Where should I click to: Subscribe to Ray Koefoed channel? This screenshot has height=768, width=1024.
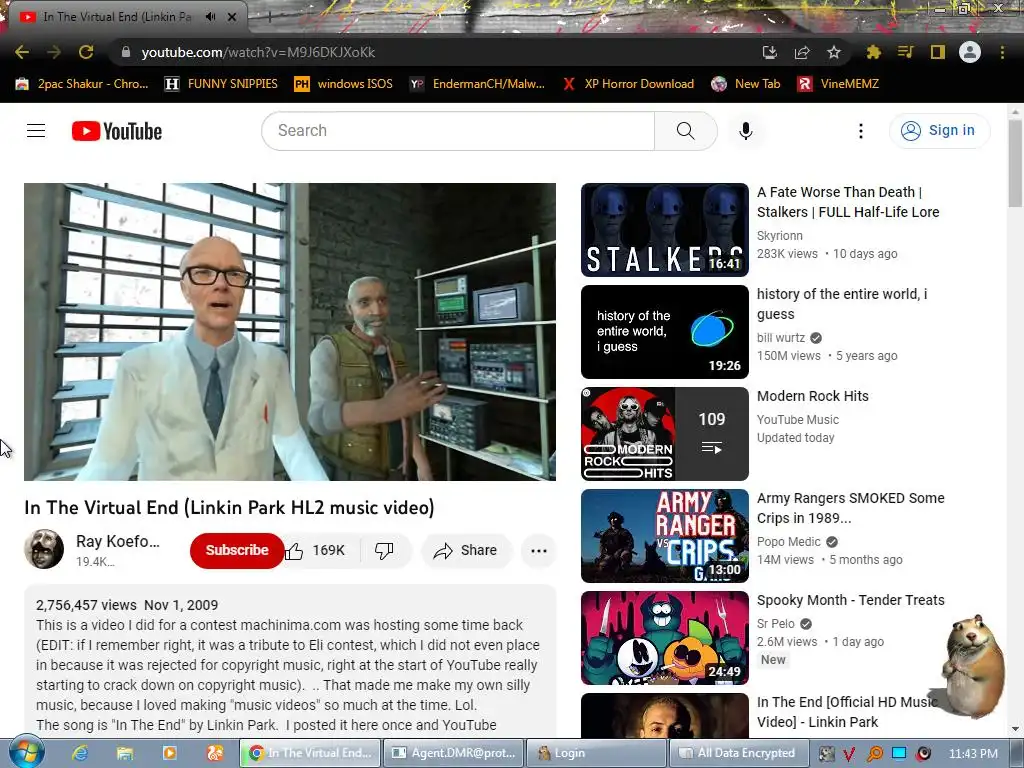pyautogui.click(x=236, y=551)
